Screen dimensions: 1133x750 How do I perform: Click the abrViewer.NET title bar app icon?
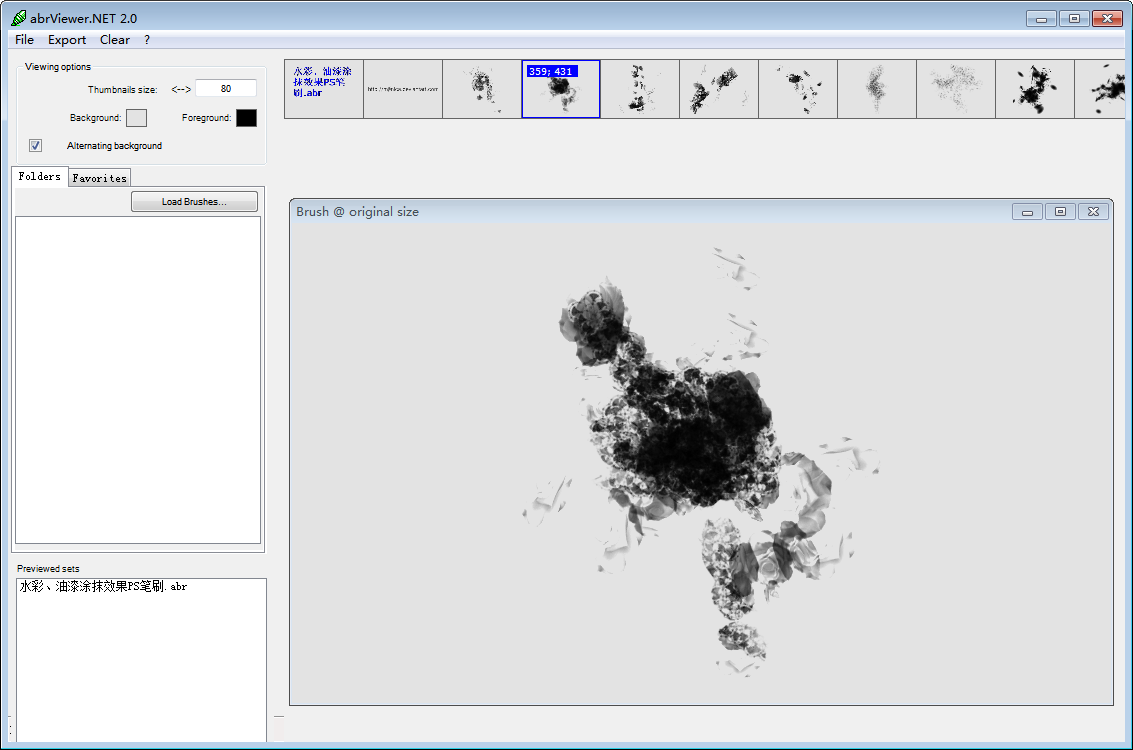[x=19, y=18]
